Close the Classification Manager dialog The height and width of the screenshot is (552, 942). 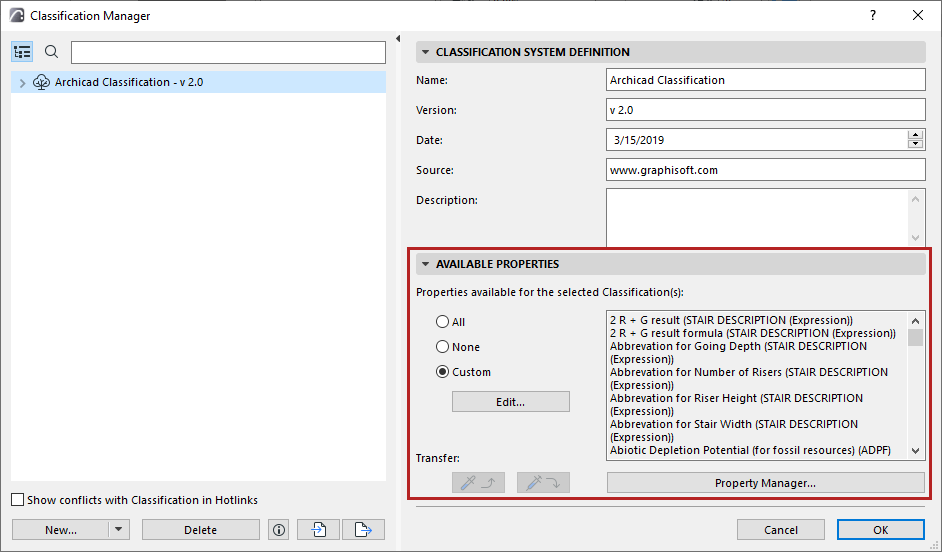point(918,16)
